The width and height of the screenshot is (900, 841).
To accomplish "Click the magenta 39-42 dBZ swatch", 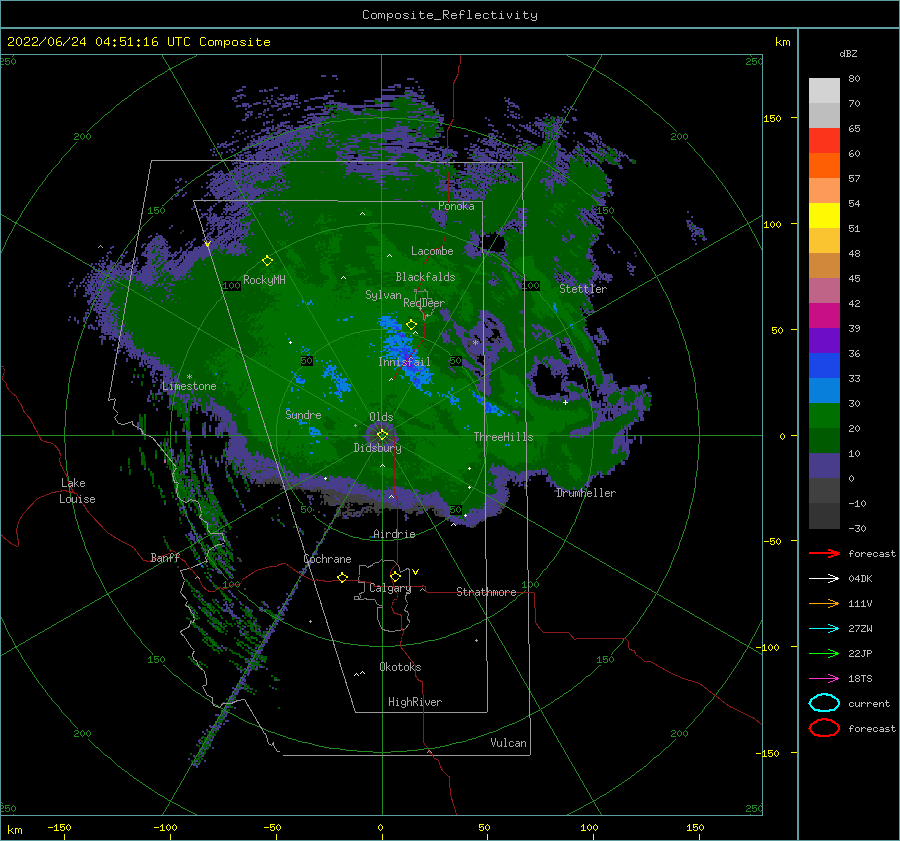I will (824, 316).
